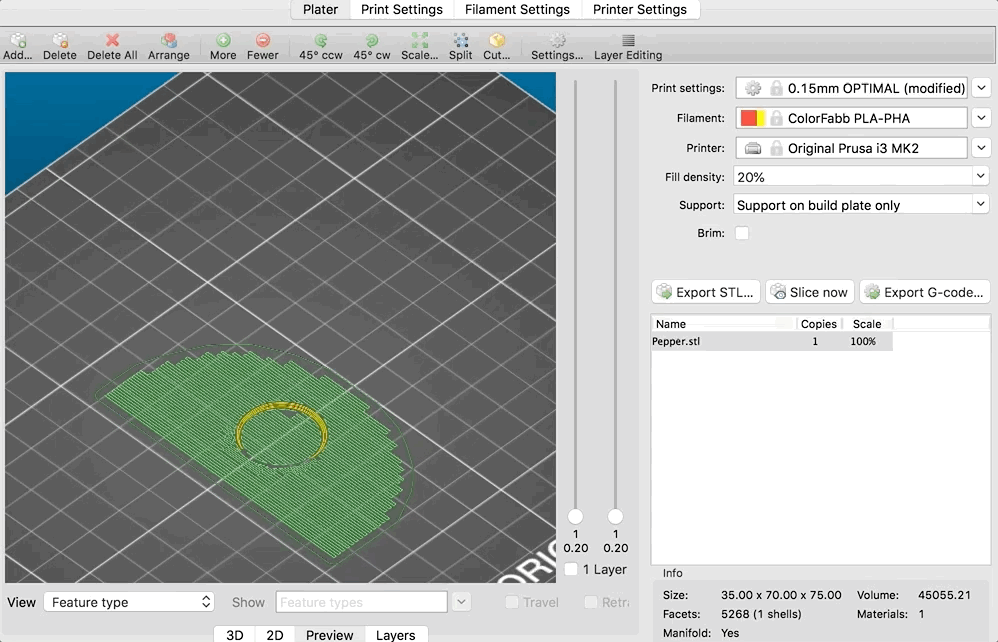Open the Print Settings tab
The height and width of the screenshot is (642, 998).
coord(402,10)
